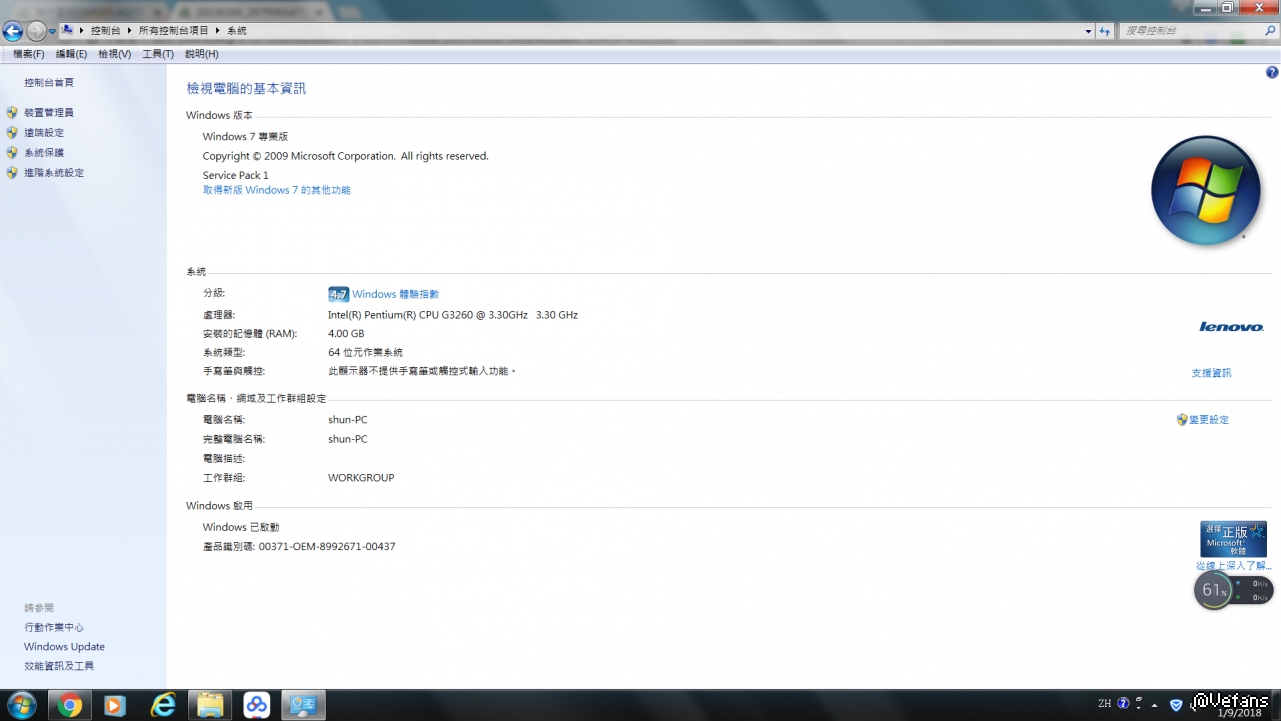Open the 編輯(E) menu
The width and height of the screenshot is (1281, 721).
coord(71,54)
